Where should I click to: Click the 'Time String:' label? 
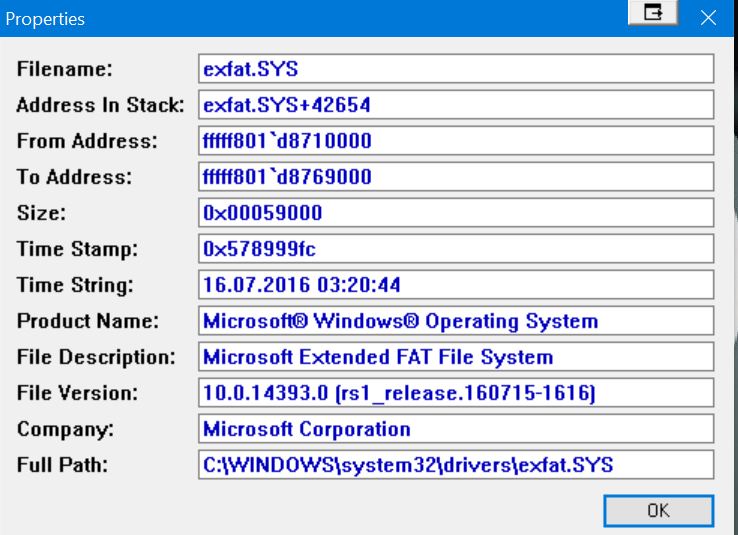pyautogui.click(x=75, y=285)
